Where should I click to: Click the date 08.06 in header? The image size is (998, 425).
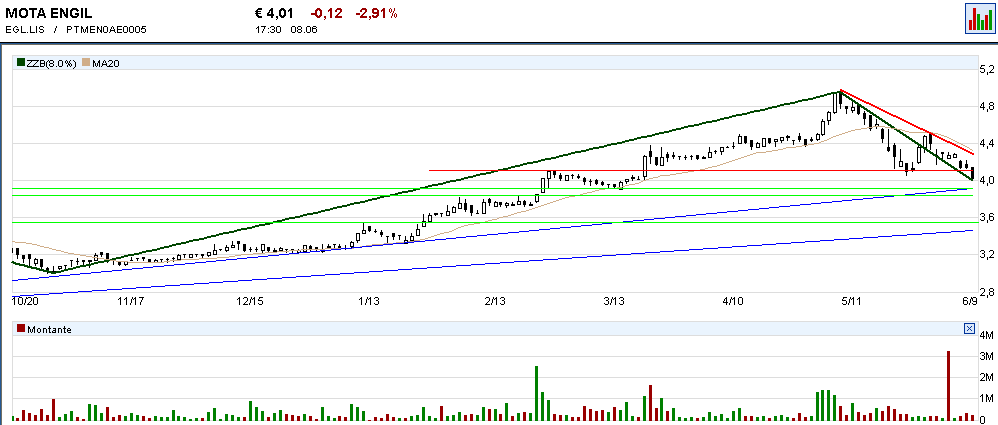[x=304, y=29]
